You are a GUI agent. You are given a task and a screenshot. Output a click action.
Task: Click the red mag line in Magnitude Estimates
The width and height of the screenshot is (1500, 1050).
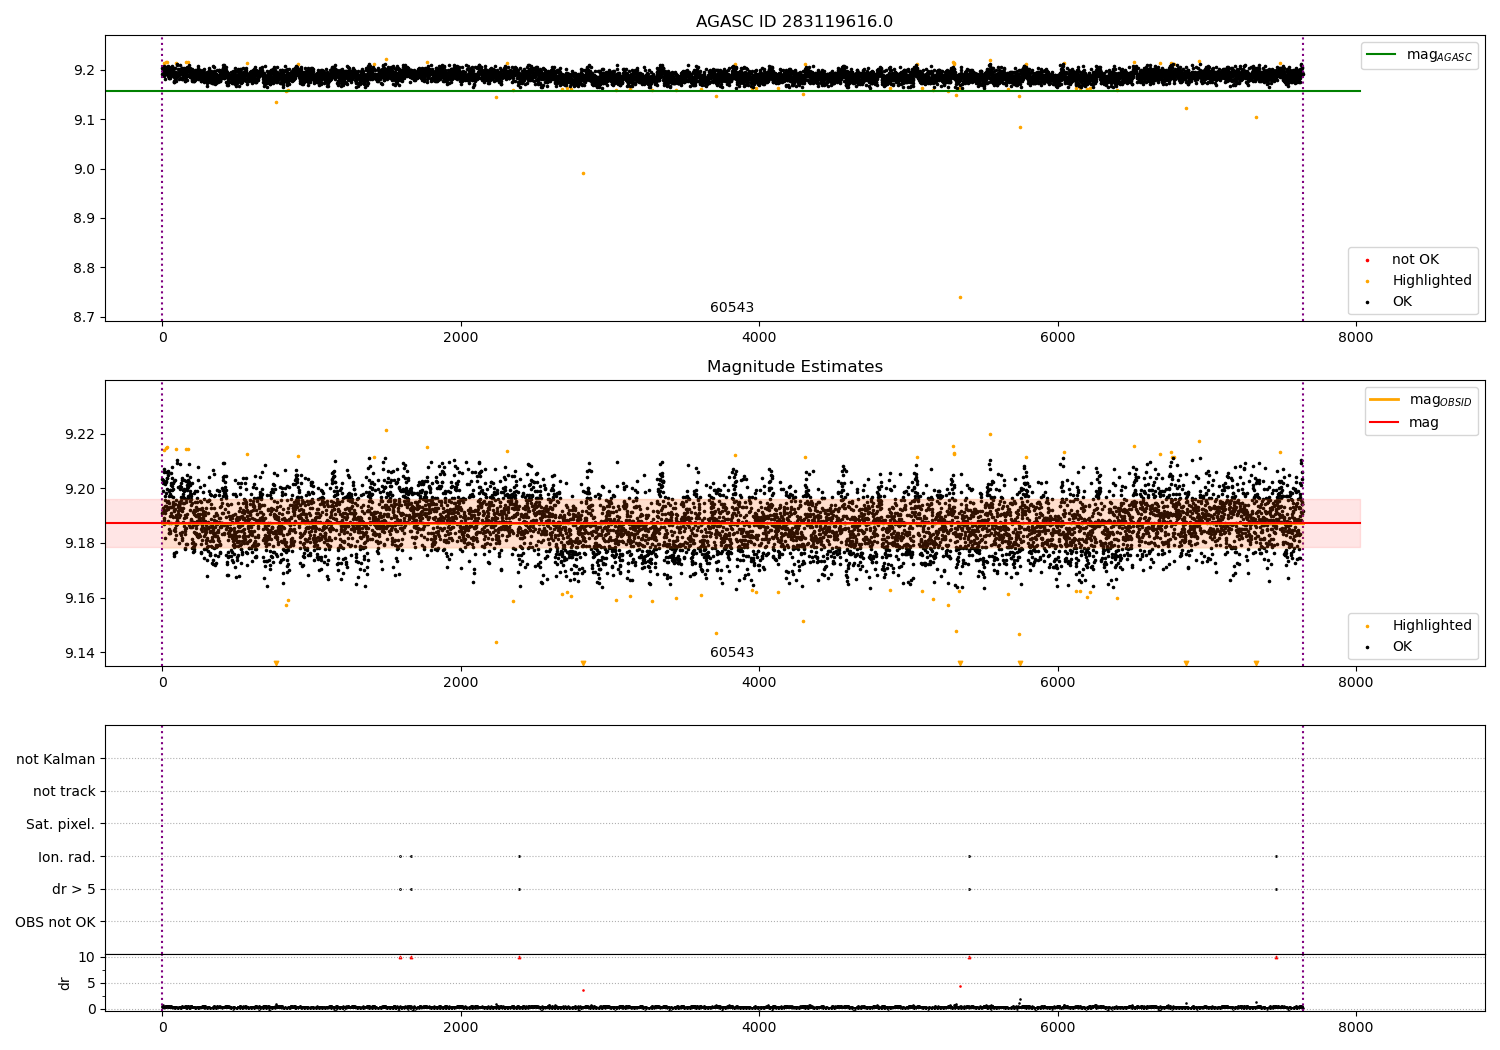tap(732, 523)
